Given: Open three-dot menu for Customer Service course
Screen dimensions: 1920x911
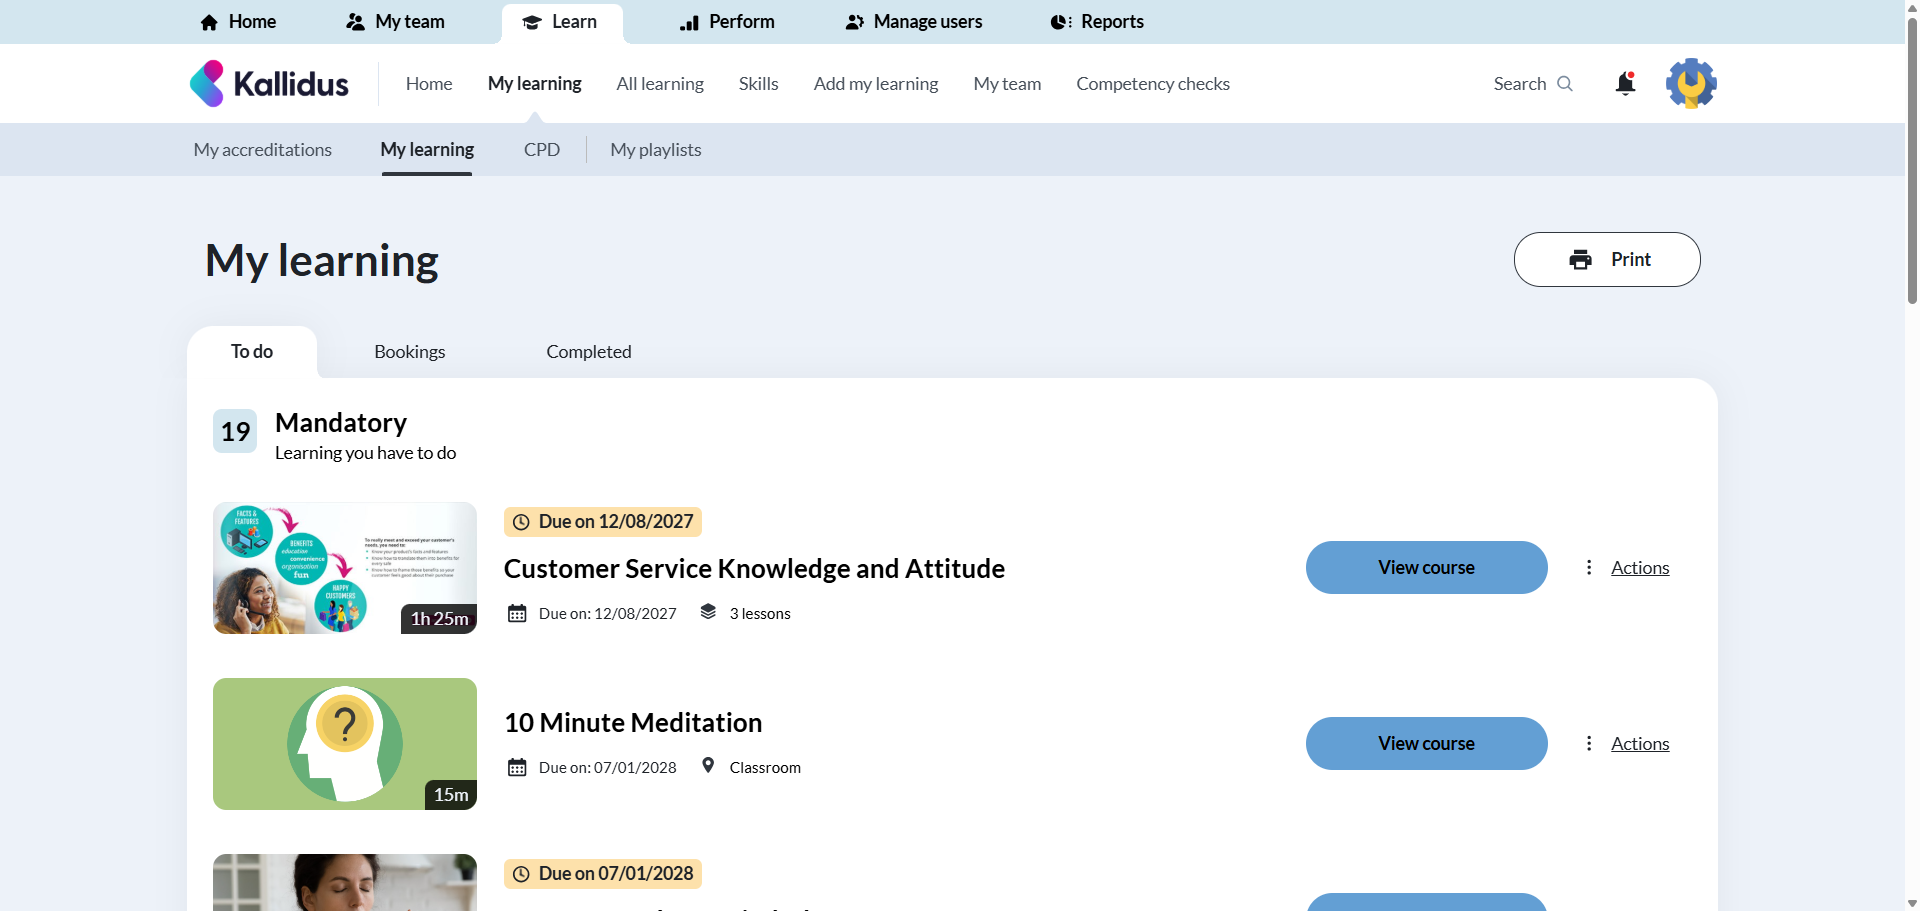Looking at the screenshot, I should pos(1589,568).
